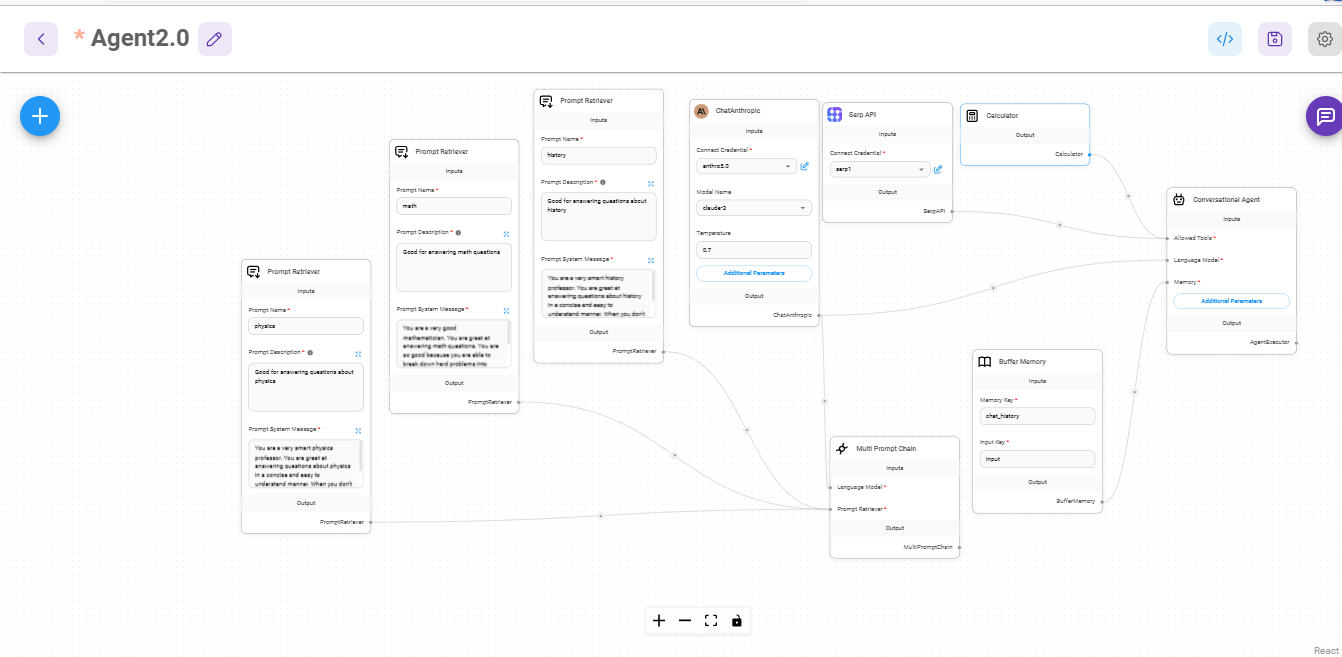This screenshot has width=1342, height=657.
Task: Edit the anthro5.0 credential via pencil icon
Action: (x=805, y=166)
